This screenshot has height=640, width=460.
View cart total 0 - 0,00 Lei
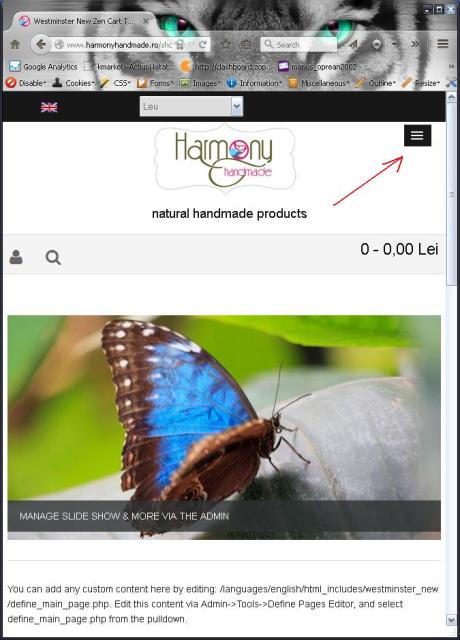point(399,249)
